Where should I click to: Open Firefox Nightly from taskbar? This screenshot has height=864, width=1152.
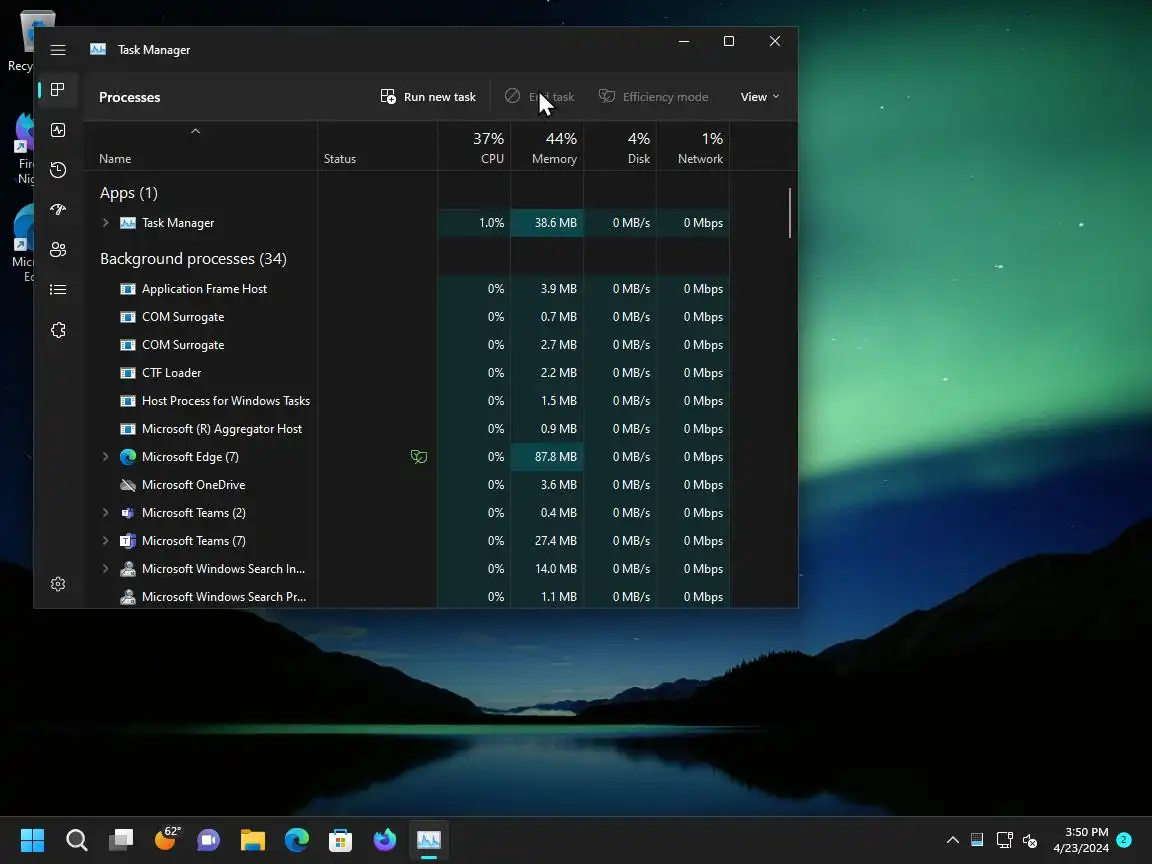pos(384,840)
